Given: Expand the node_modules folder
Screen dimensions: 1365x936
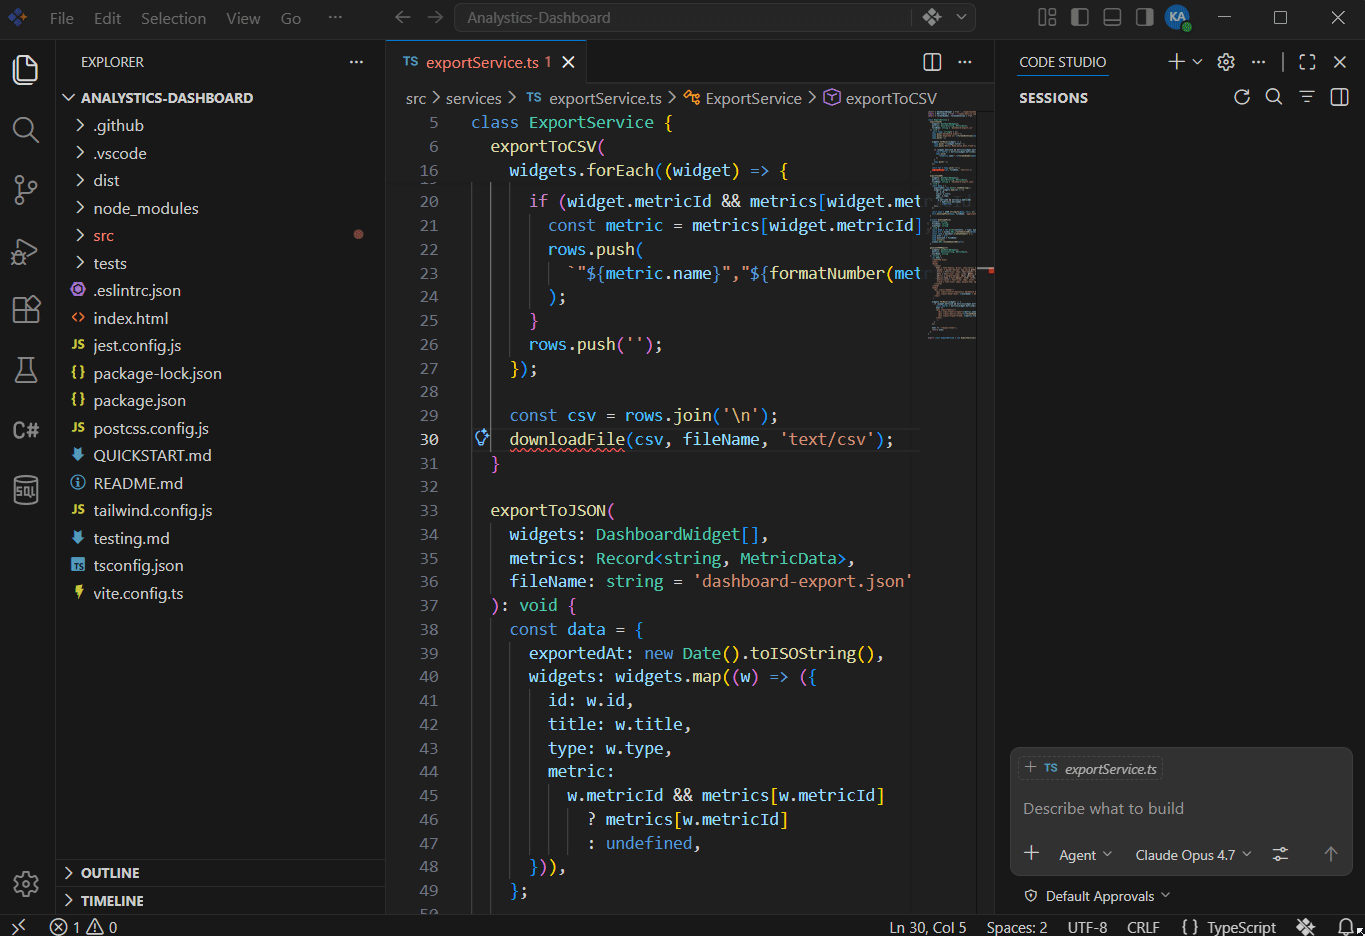Looking at the screenshot, I should 220,208.
